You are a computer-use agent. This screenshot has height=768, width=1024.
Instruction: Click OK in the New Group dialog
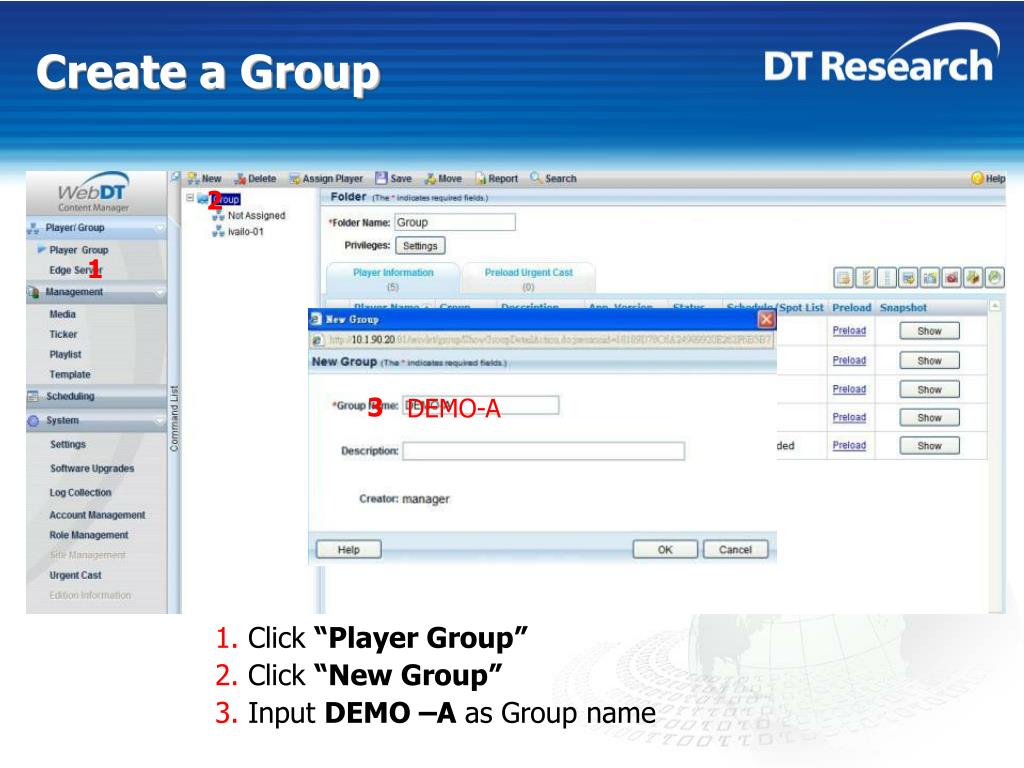coord(665,550)
